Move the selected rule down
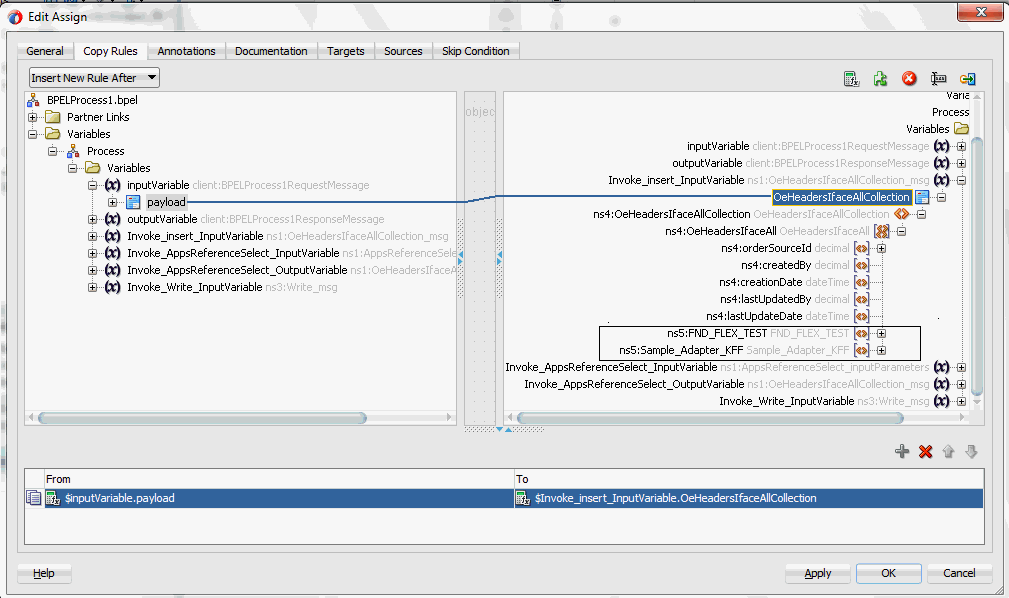The height and width of the screenshot is (598, 1009). [x=971, y=451]
